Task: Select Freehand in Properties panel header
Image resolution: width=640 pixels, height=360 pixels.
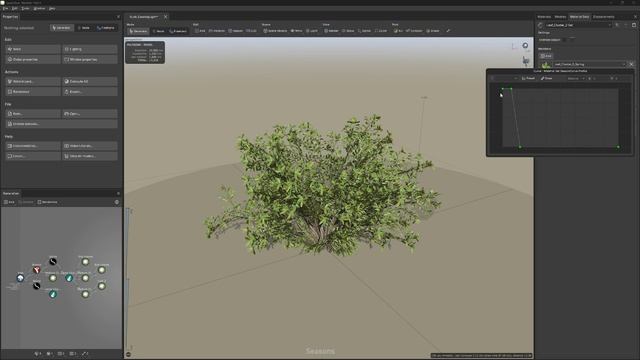Action: tap(106, 28)
